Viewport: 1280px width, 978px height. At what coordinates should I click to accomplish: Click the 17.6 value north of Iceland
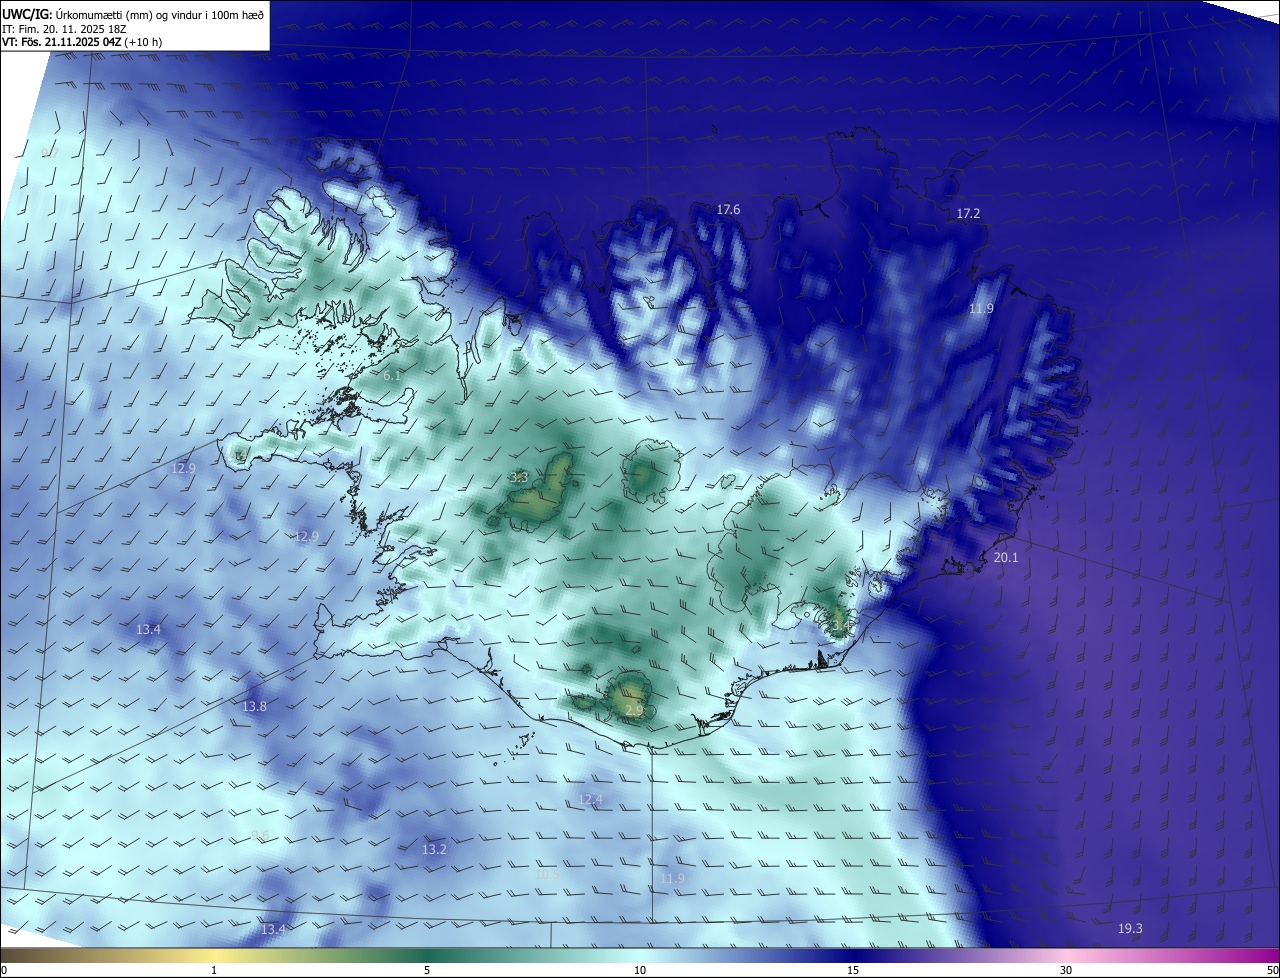click(x=728, y=209)
